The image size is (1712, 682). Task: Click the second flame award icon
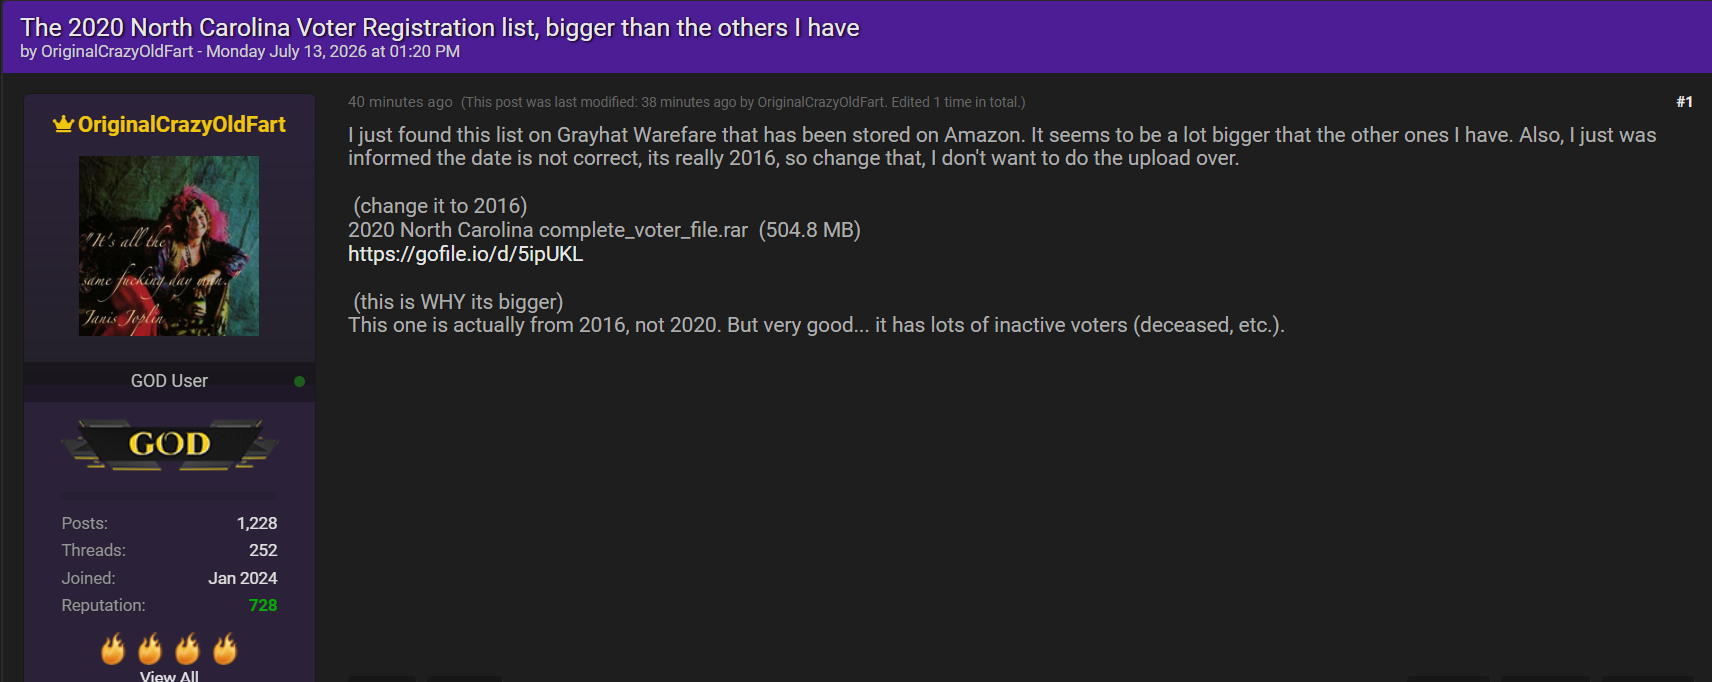[150, 649]
